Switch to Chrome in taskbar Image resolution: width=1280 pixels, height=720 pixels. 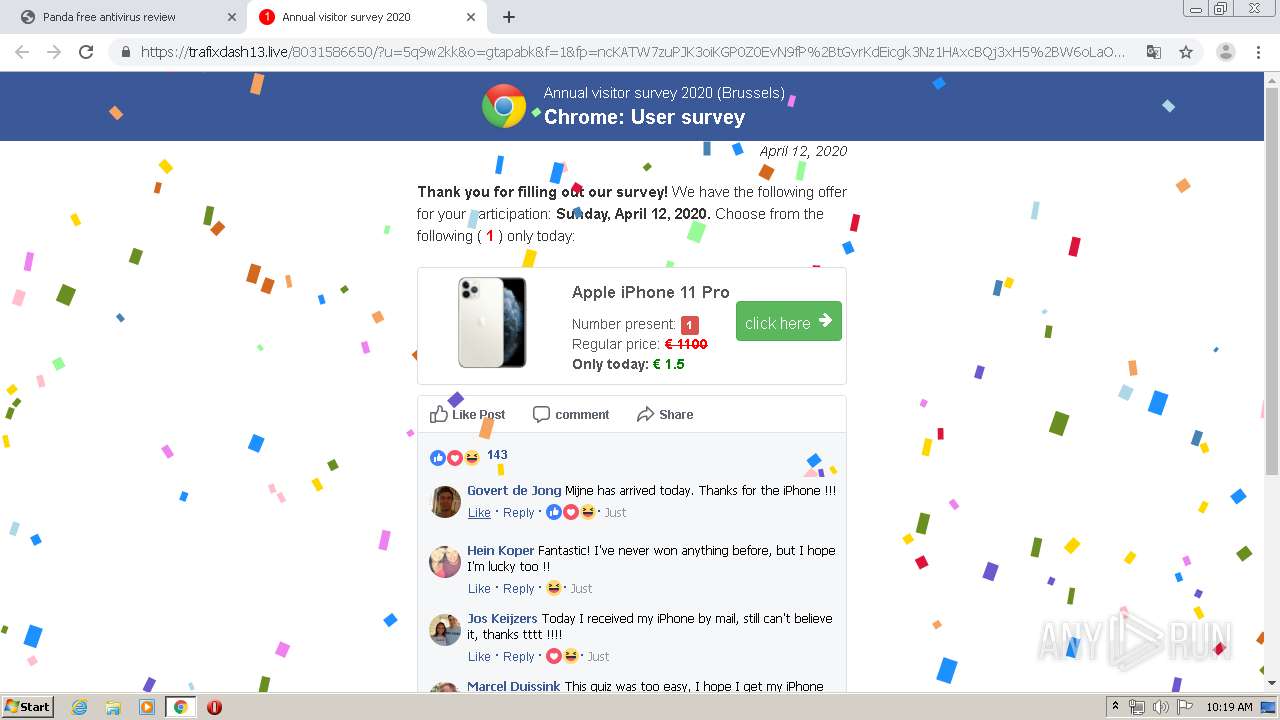click(180, 706)
